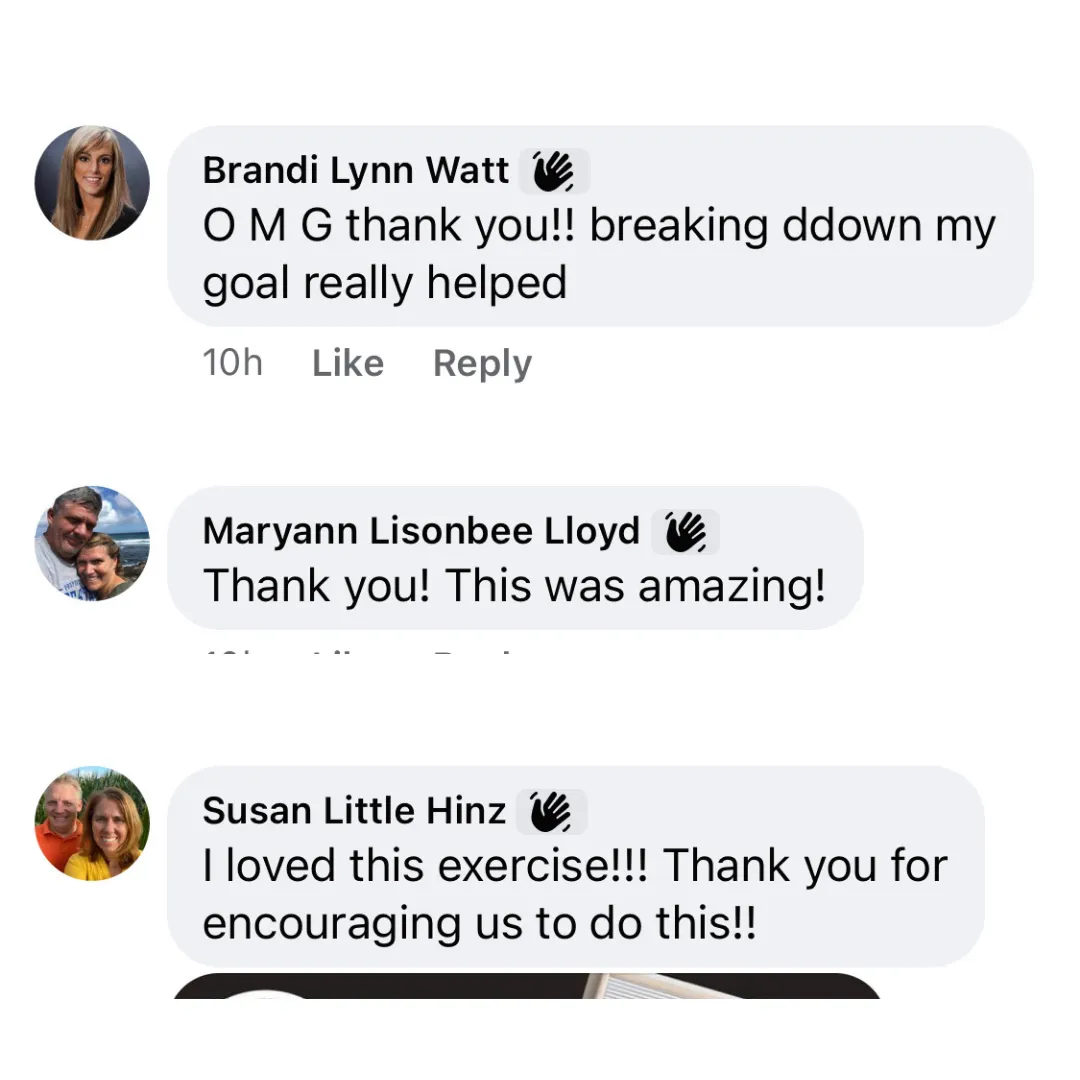Open Maryann Lisonbee Lloyd's profile photo

click(92, 543)
